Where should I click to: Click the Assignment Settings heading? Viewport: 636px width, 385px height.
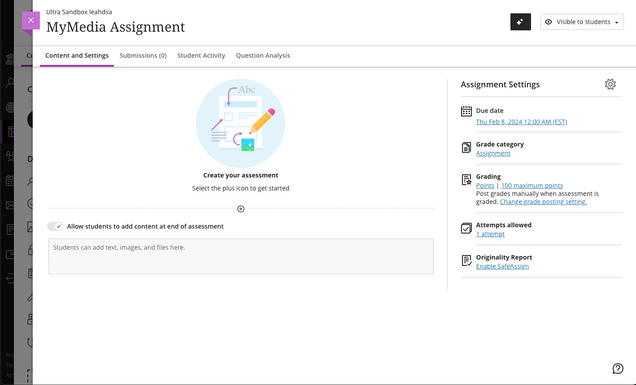point(500,84)
